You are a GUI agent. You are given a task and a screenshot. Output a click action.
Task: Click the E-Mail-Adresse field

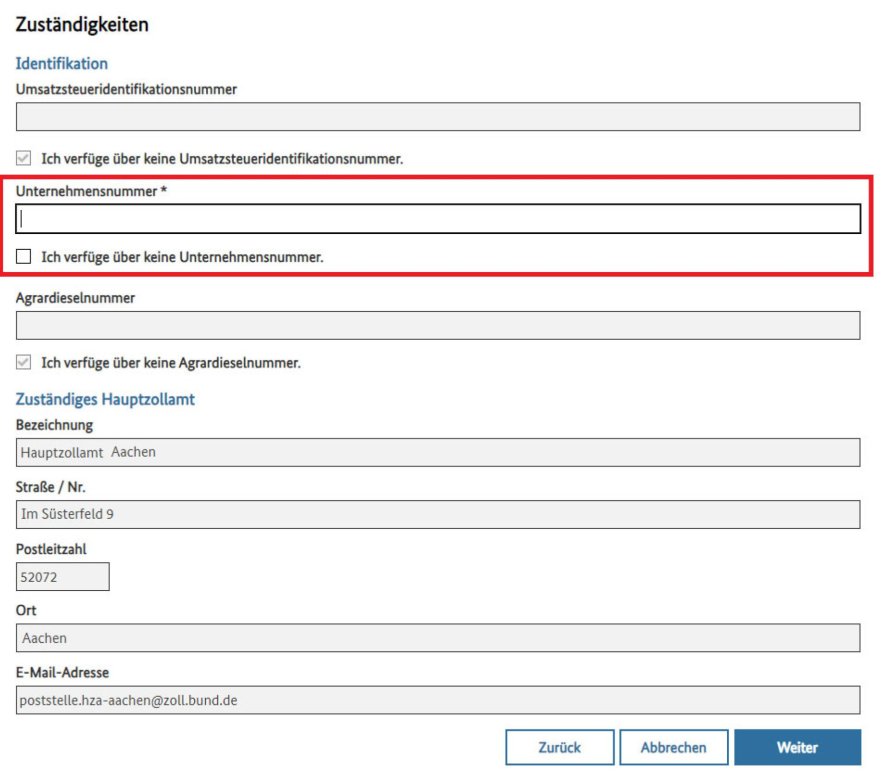point(438,700)
